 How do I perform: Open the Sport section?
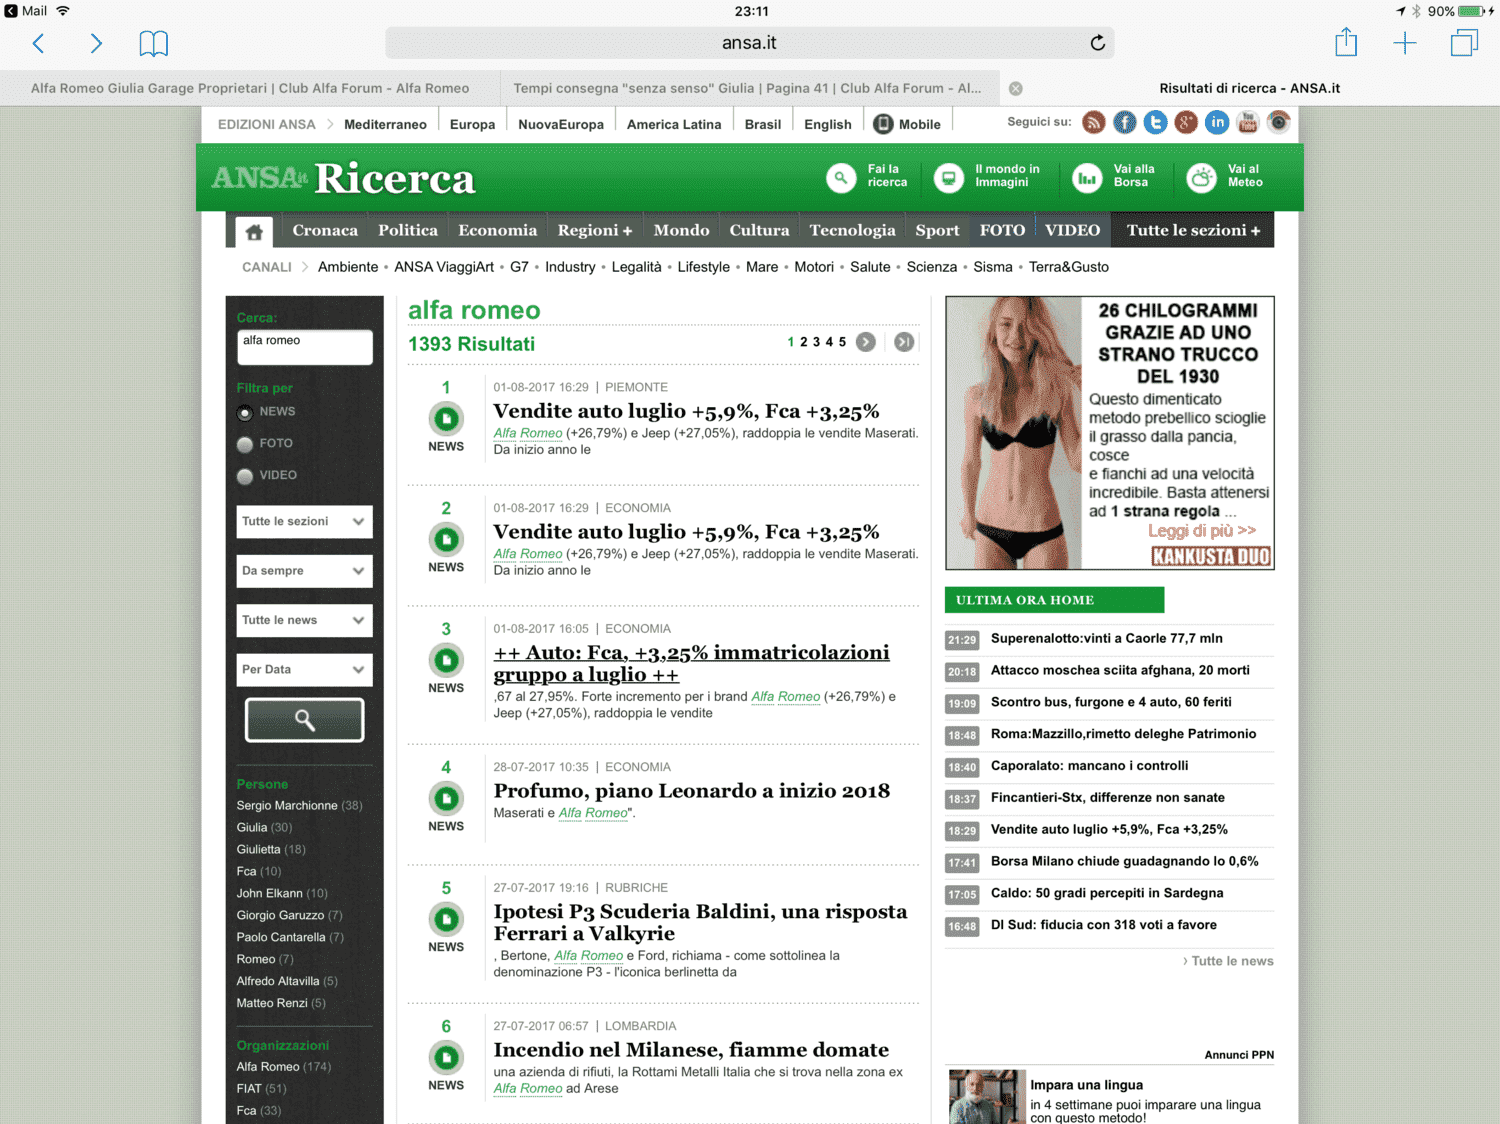pyautogui.click(x=937, y=230)
